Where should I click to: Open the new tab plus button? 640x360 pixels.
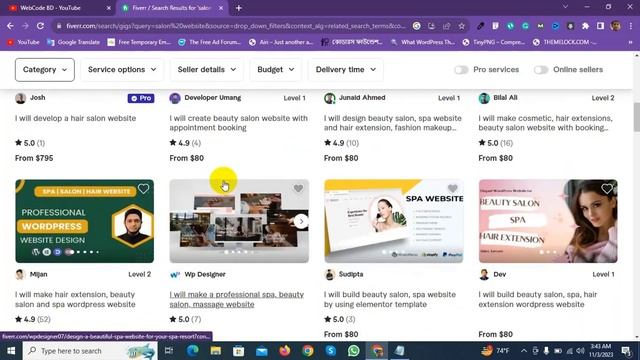click(239, 8)
